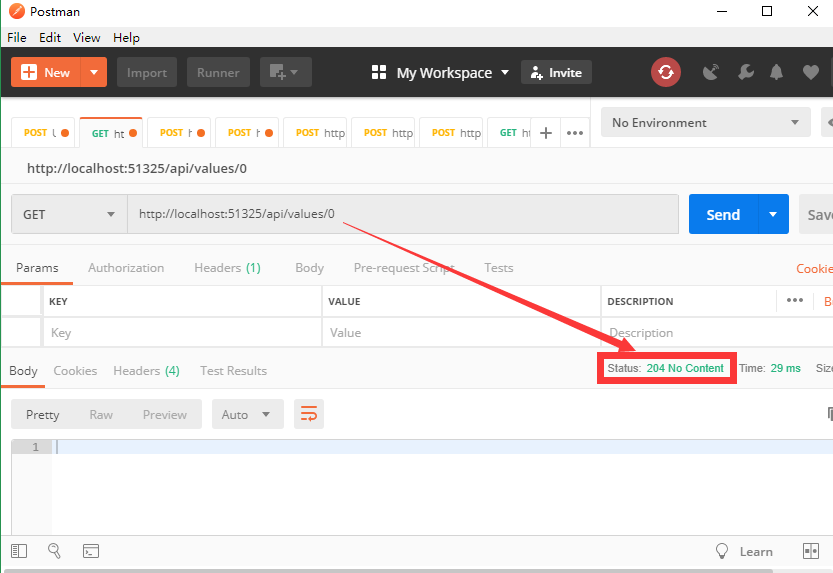Open Test Results tab
833x573 pixels.
(233, 371)
